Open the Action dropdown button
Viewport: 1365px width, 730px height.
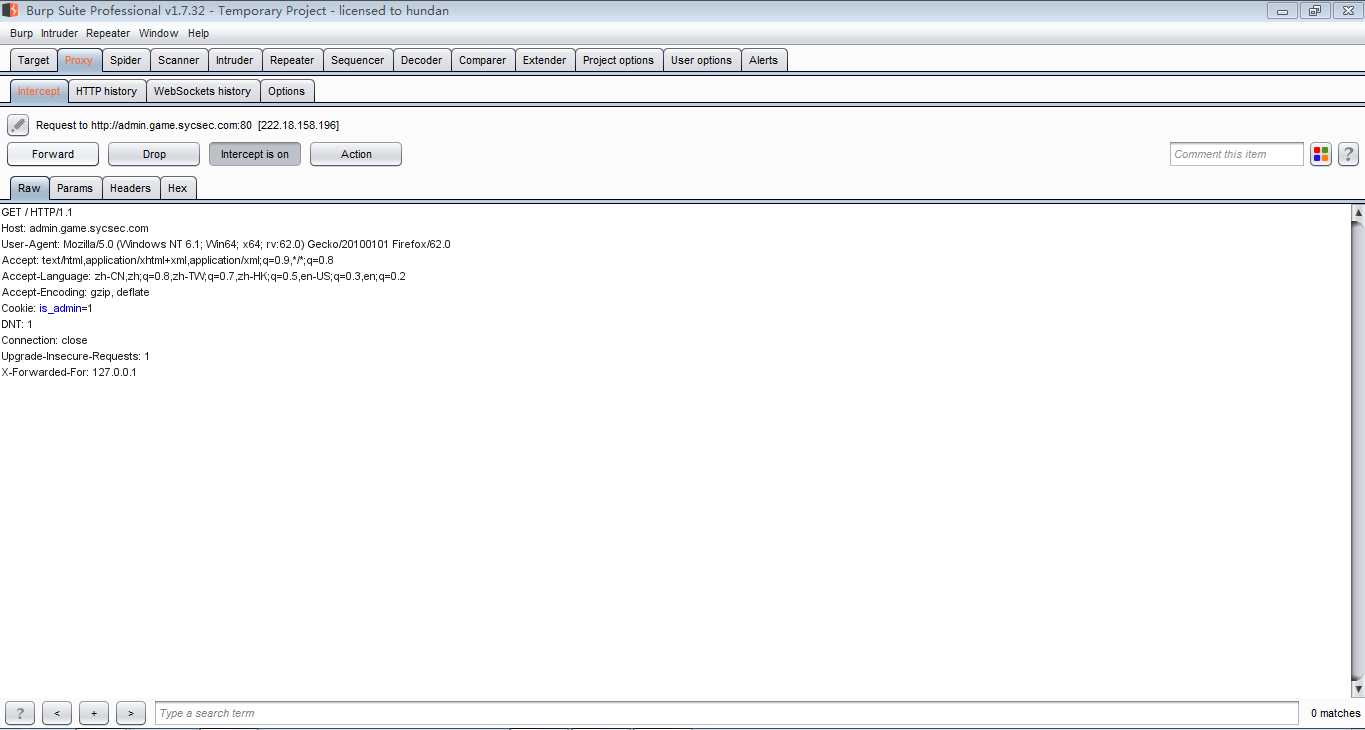356,154
